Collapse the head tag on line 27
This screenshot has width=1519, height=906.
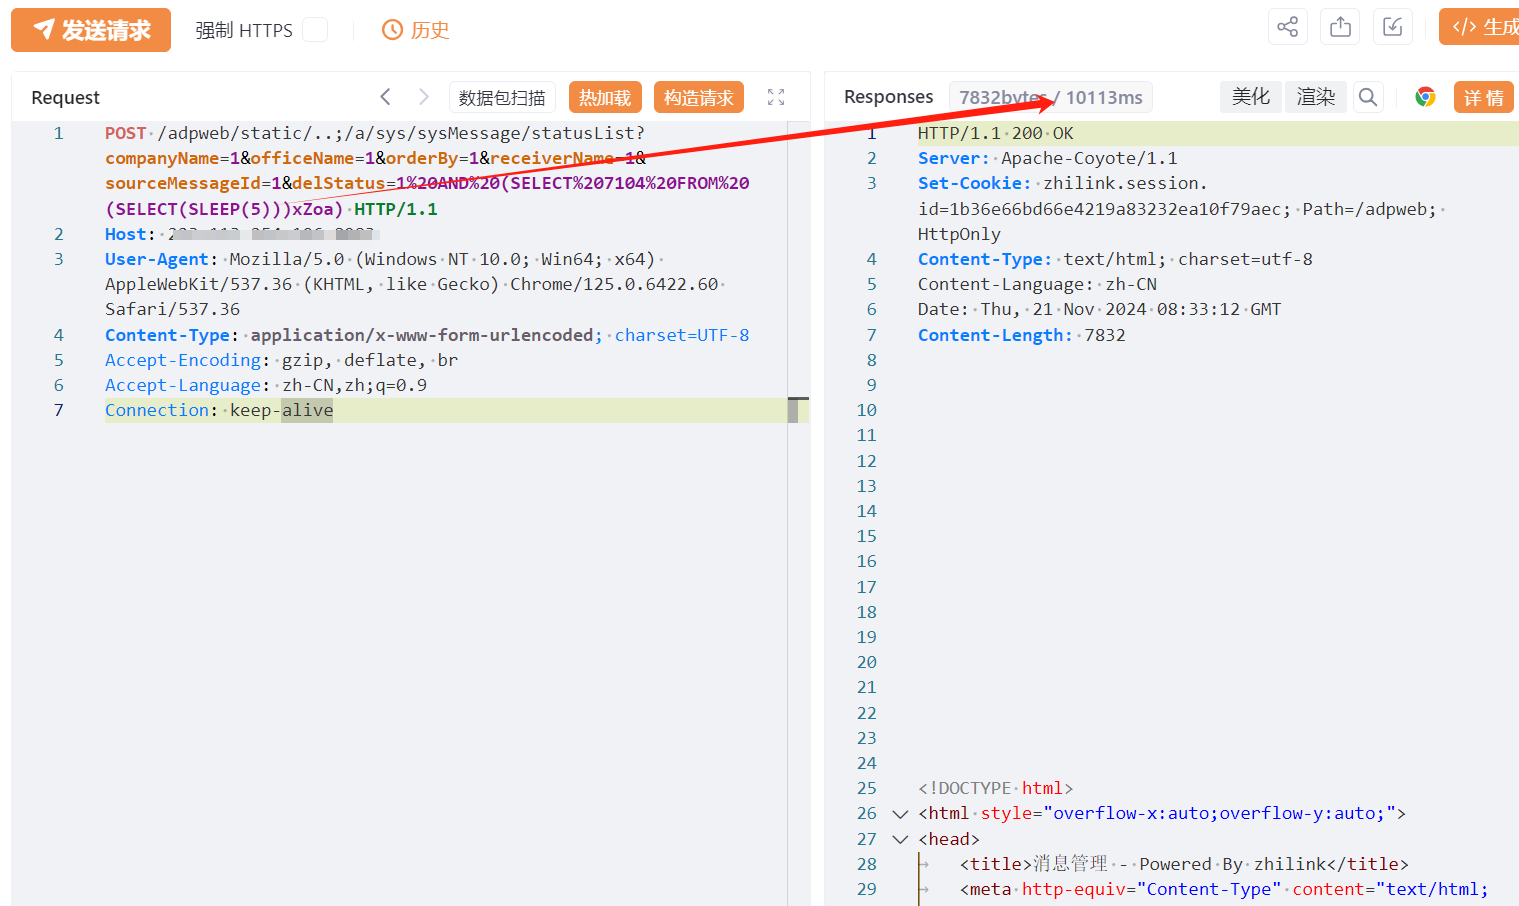[900, 839]
